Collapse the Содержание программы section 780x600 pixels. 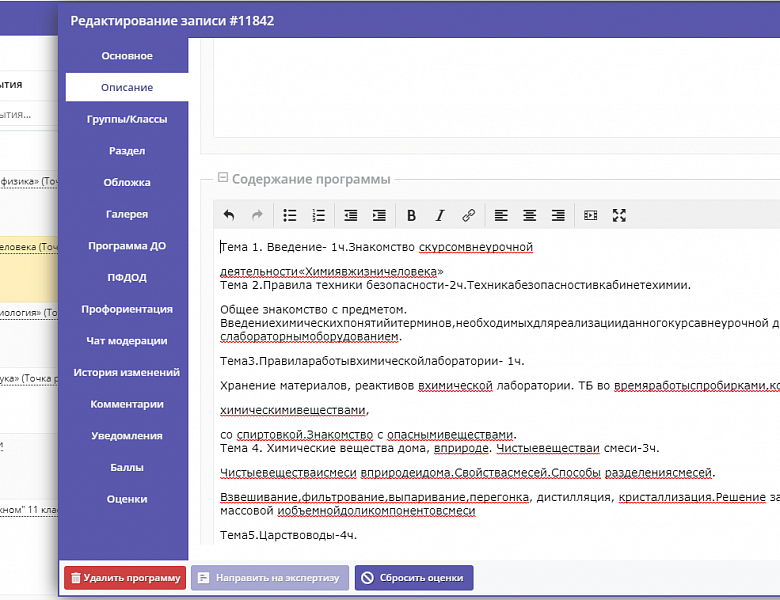point(223,178)
